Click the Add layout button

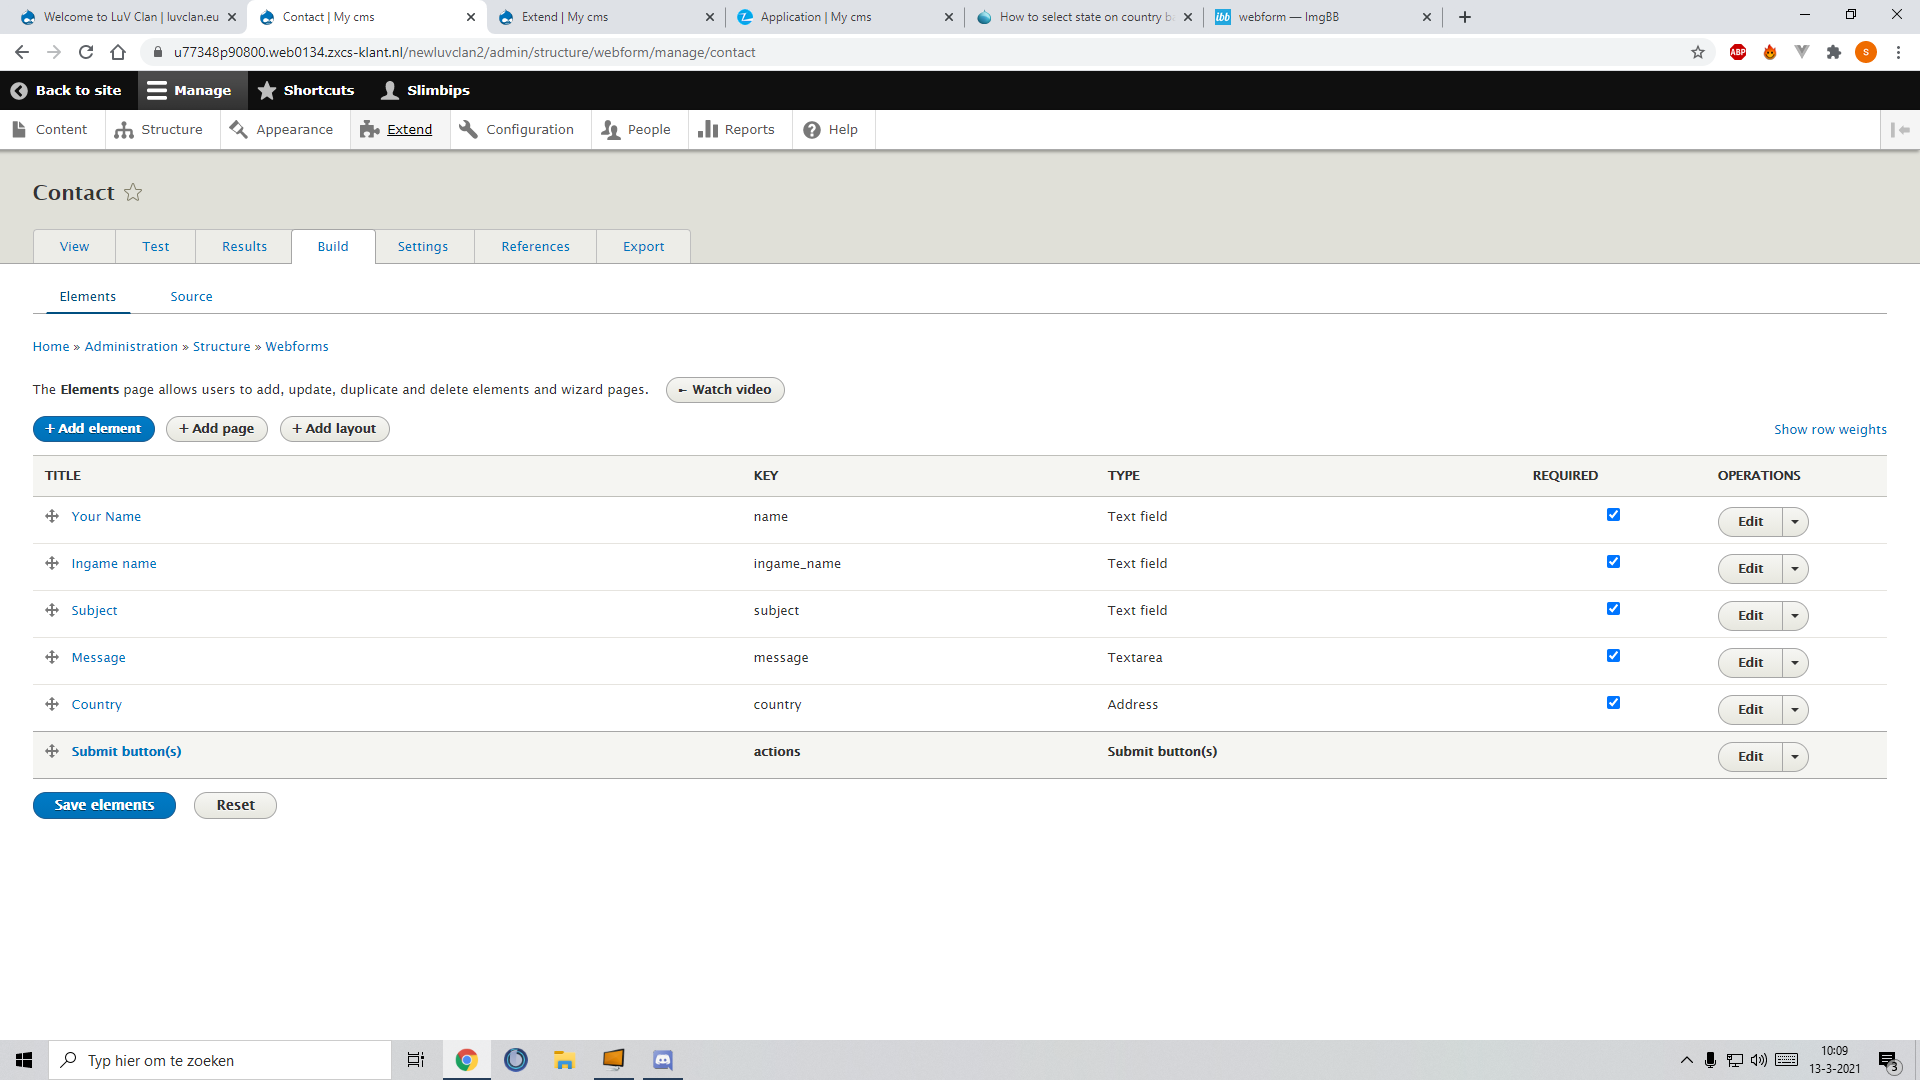click(x=335, y=429)
